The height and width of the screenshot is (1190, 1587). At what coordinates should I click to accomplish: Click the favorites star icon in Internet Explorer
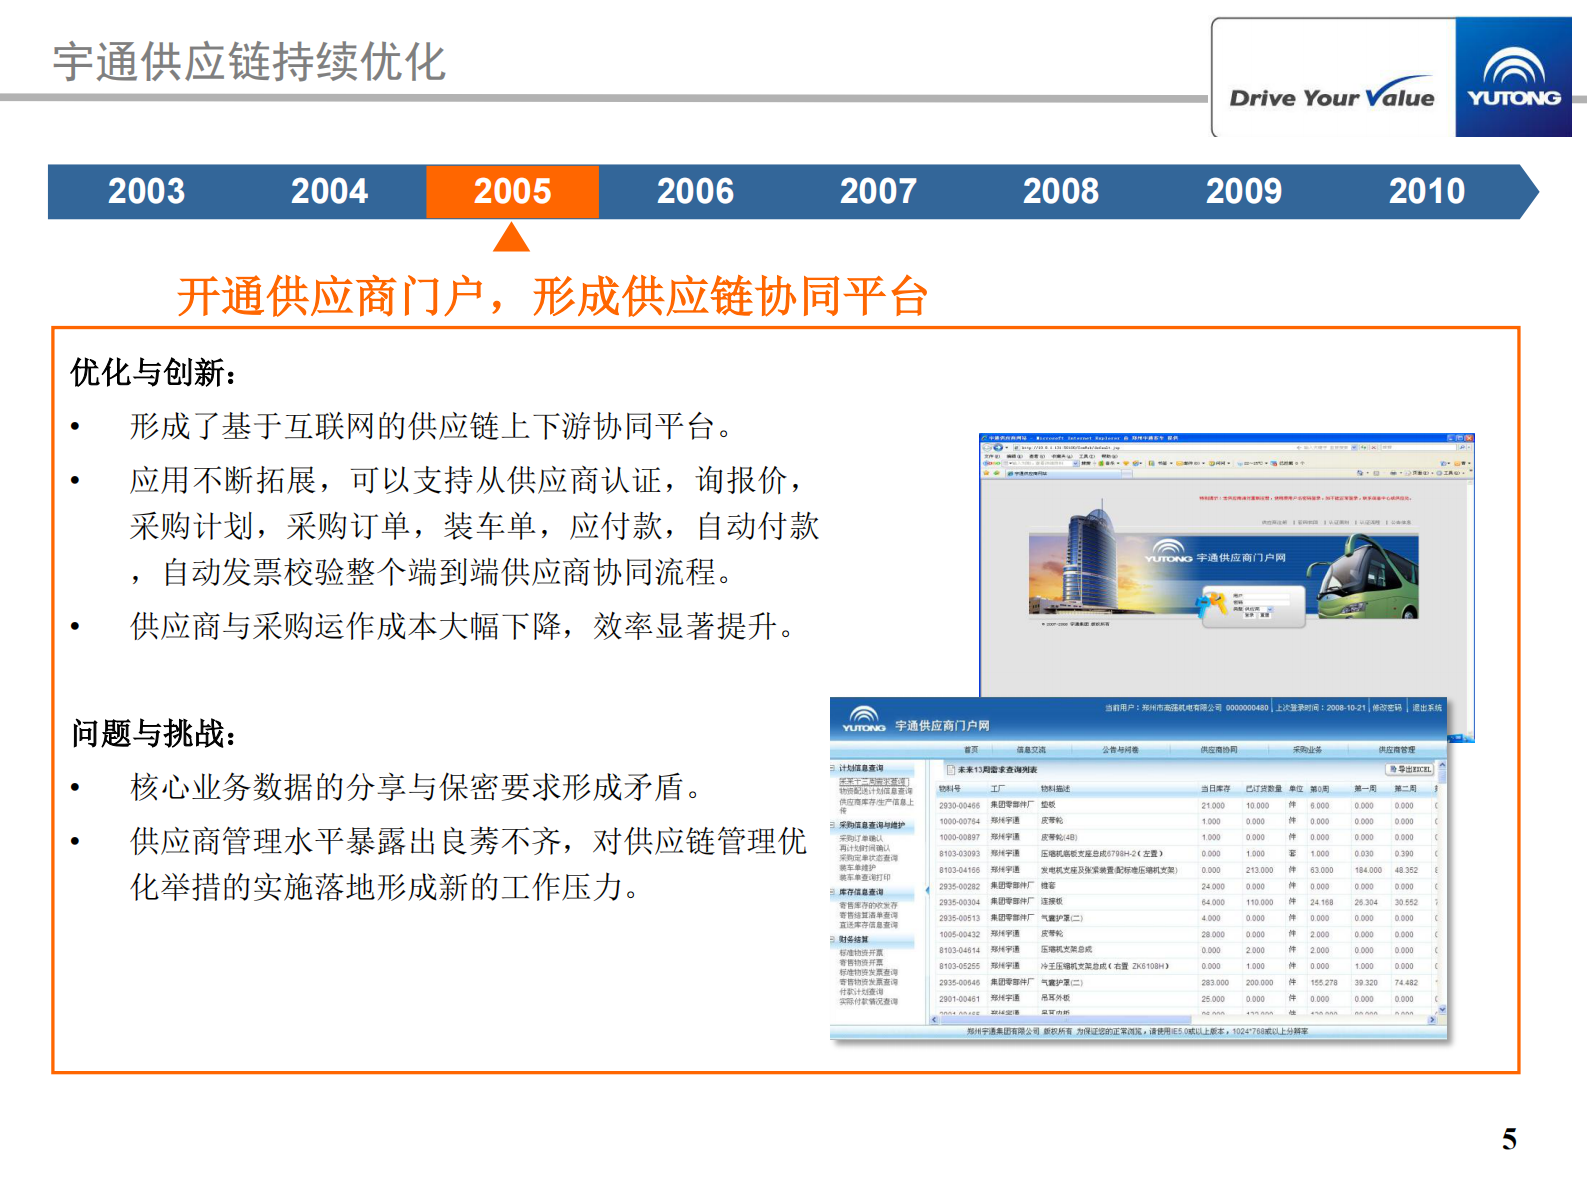pyautogui.click(x=986, y=473)
